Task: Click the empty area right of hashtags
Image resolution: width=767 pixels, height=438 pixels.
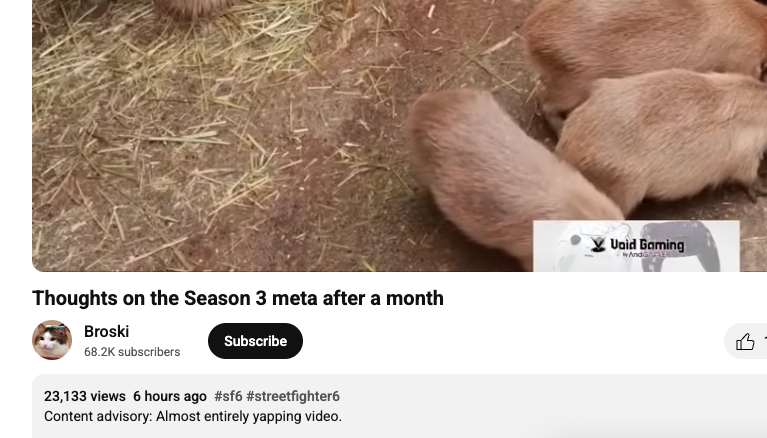Action: 538,396
